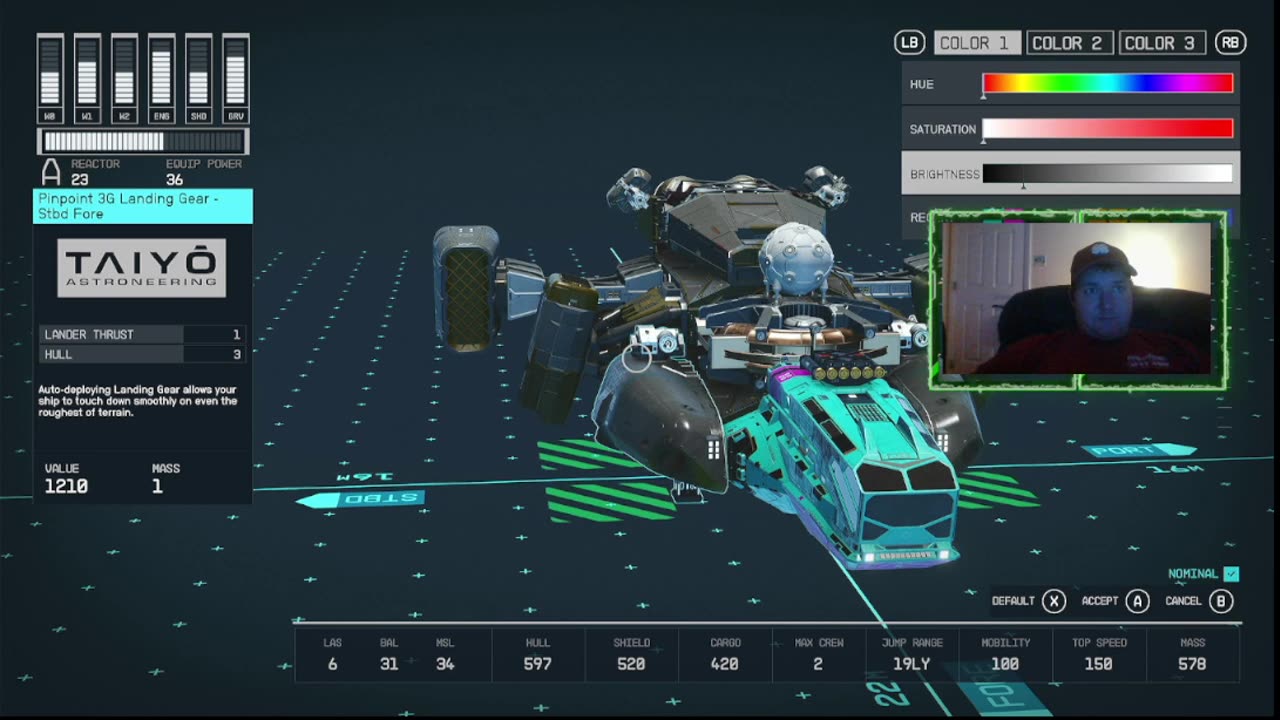Click the RB bumper icon

(1231, 43)
